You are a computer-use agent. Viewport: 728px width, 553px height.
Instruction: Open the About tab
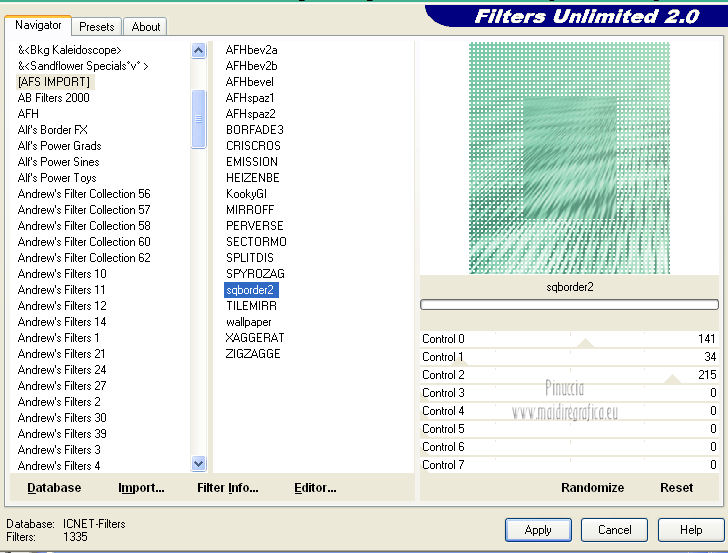pos(145,27)
